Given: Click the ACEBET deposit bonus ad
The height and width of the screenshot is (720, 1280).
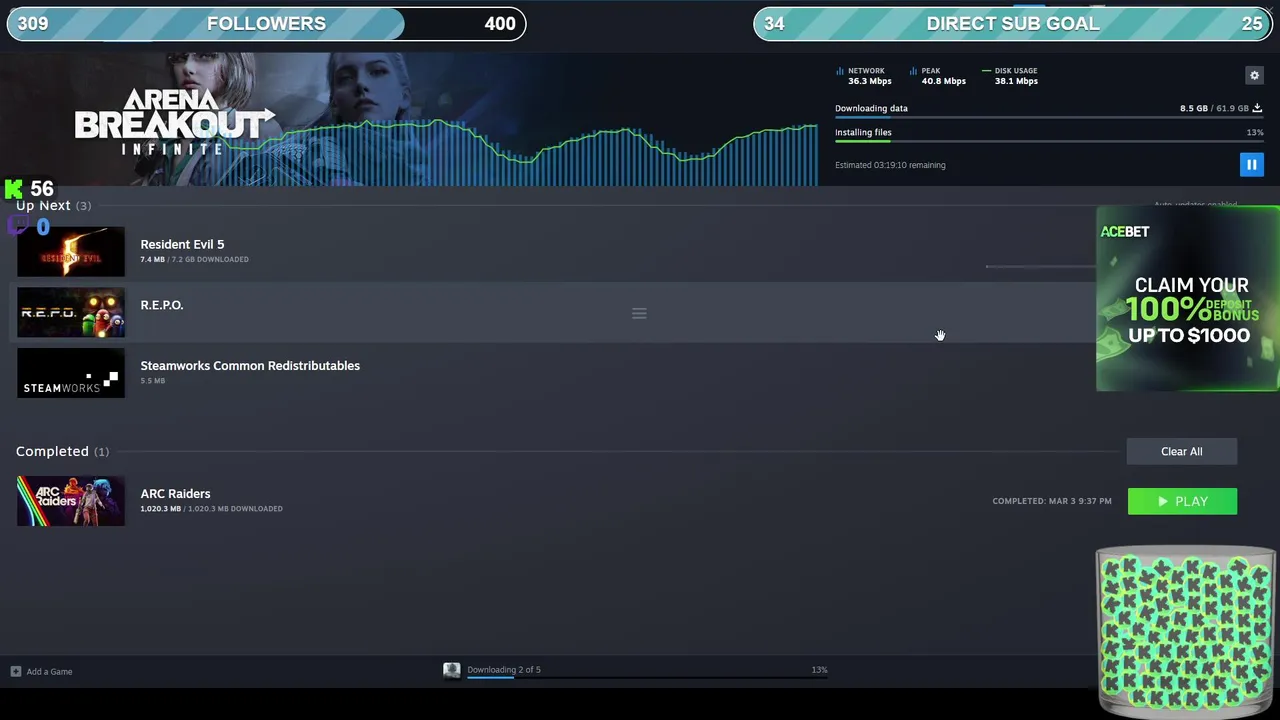Looking at the screenshot, I should pyautogui.click(x=1188, y=298).
